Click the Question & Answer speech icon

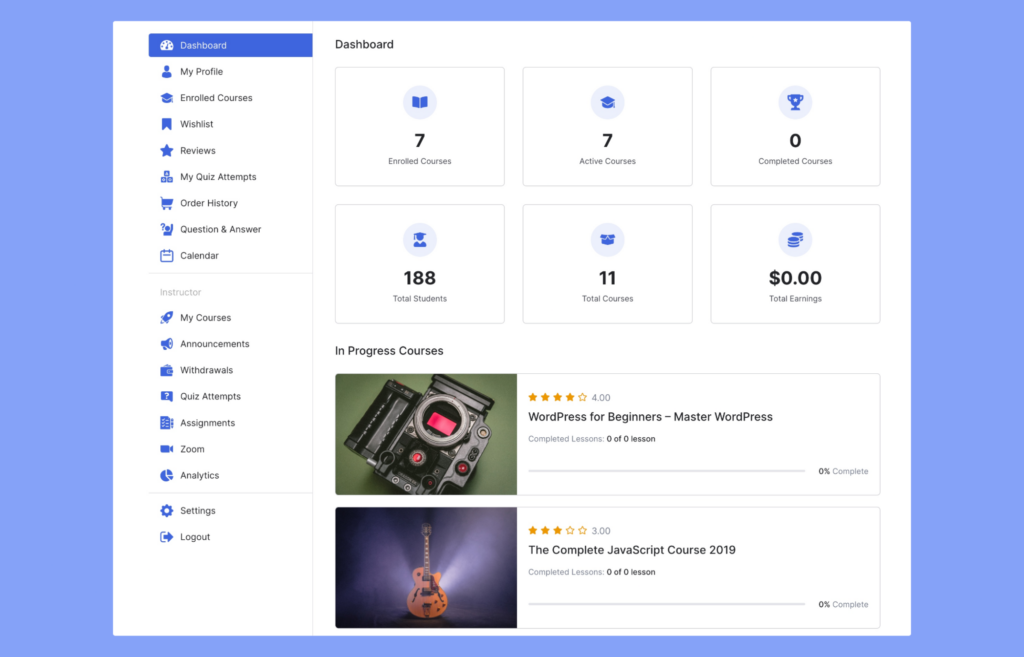click(164, 229)
